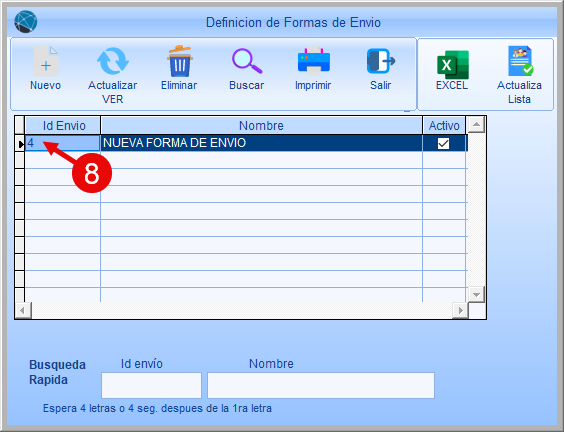The image size is (564, 432).
Task: Click the Actualiza Lista icon
Action: pyautogui.click(x=520, y=61)
